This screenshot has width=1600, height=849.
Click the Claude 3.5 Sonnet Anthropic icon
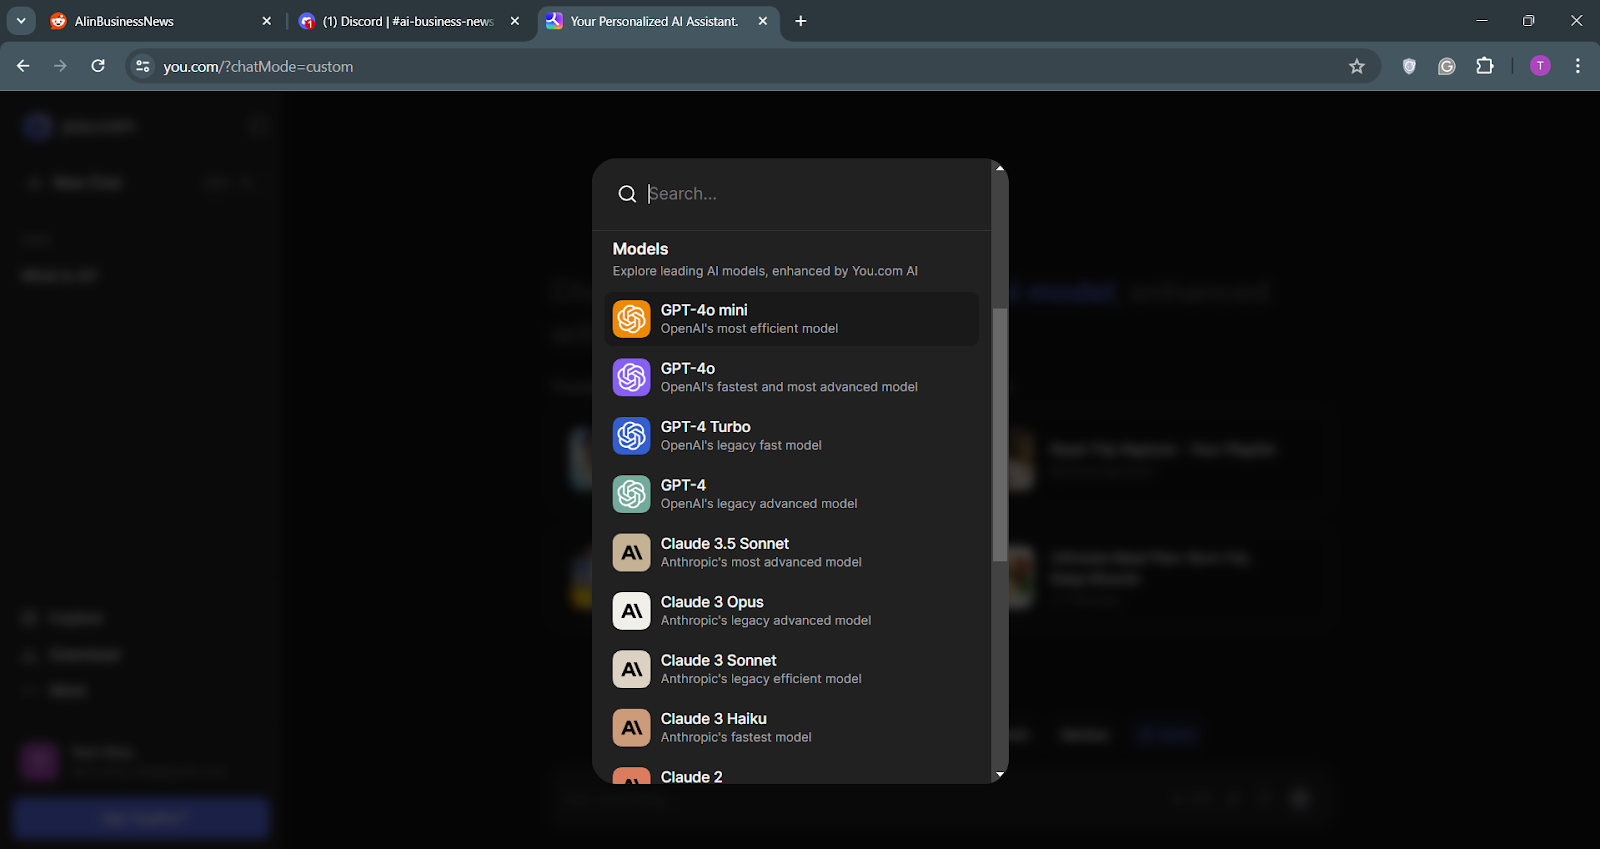[x=631, y=552]
